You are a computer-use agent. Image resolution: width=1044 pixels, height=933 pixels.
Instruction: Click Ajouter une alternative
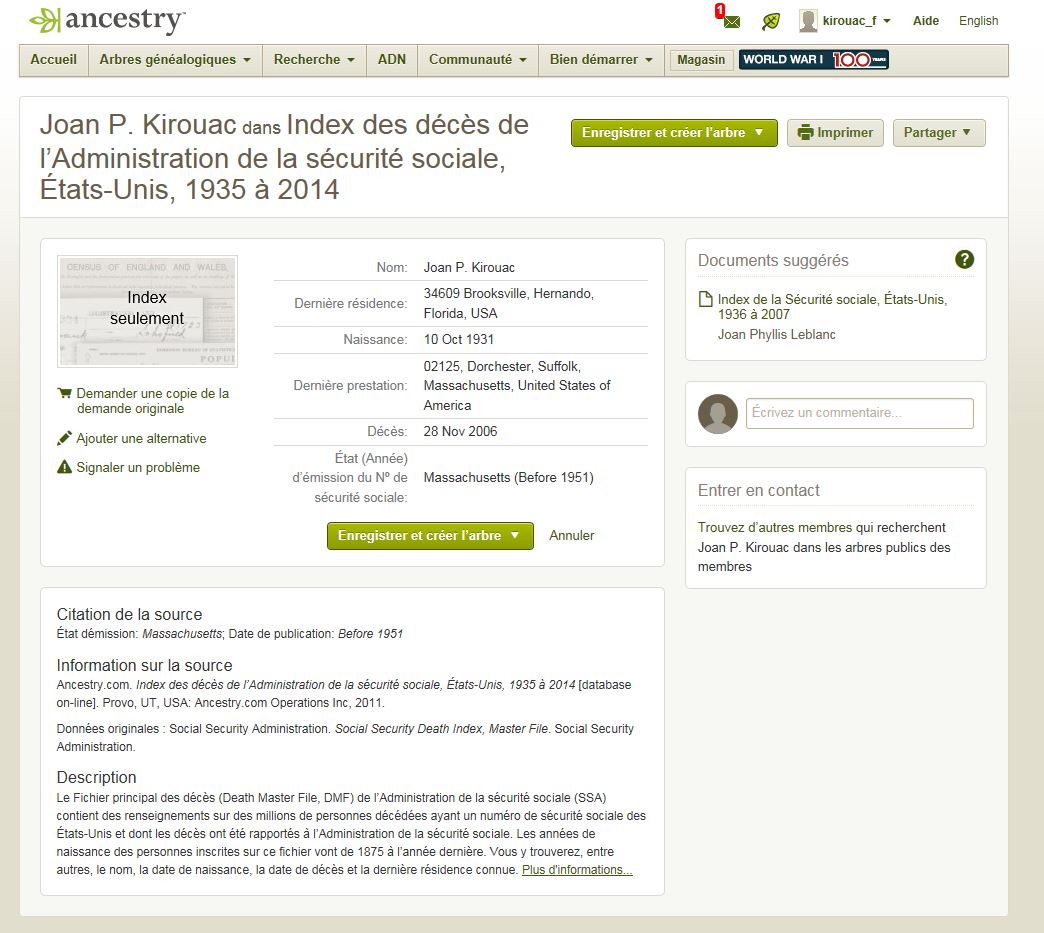141,438
